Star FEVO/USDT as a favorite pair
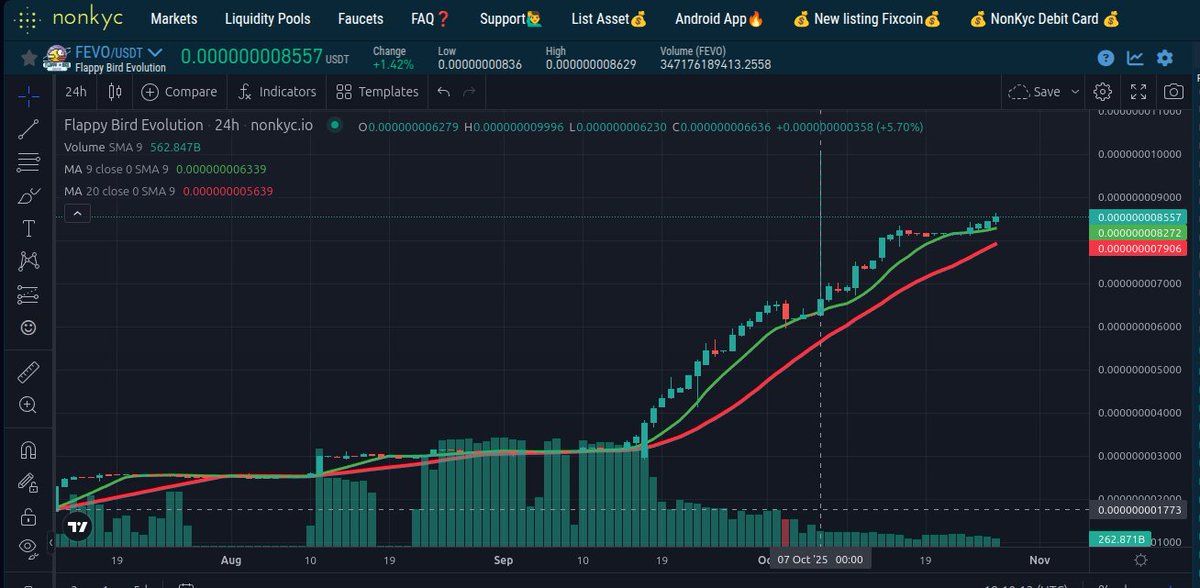 [25, 58]
